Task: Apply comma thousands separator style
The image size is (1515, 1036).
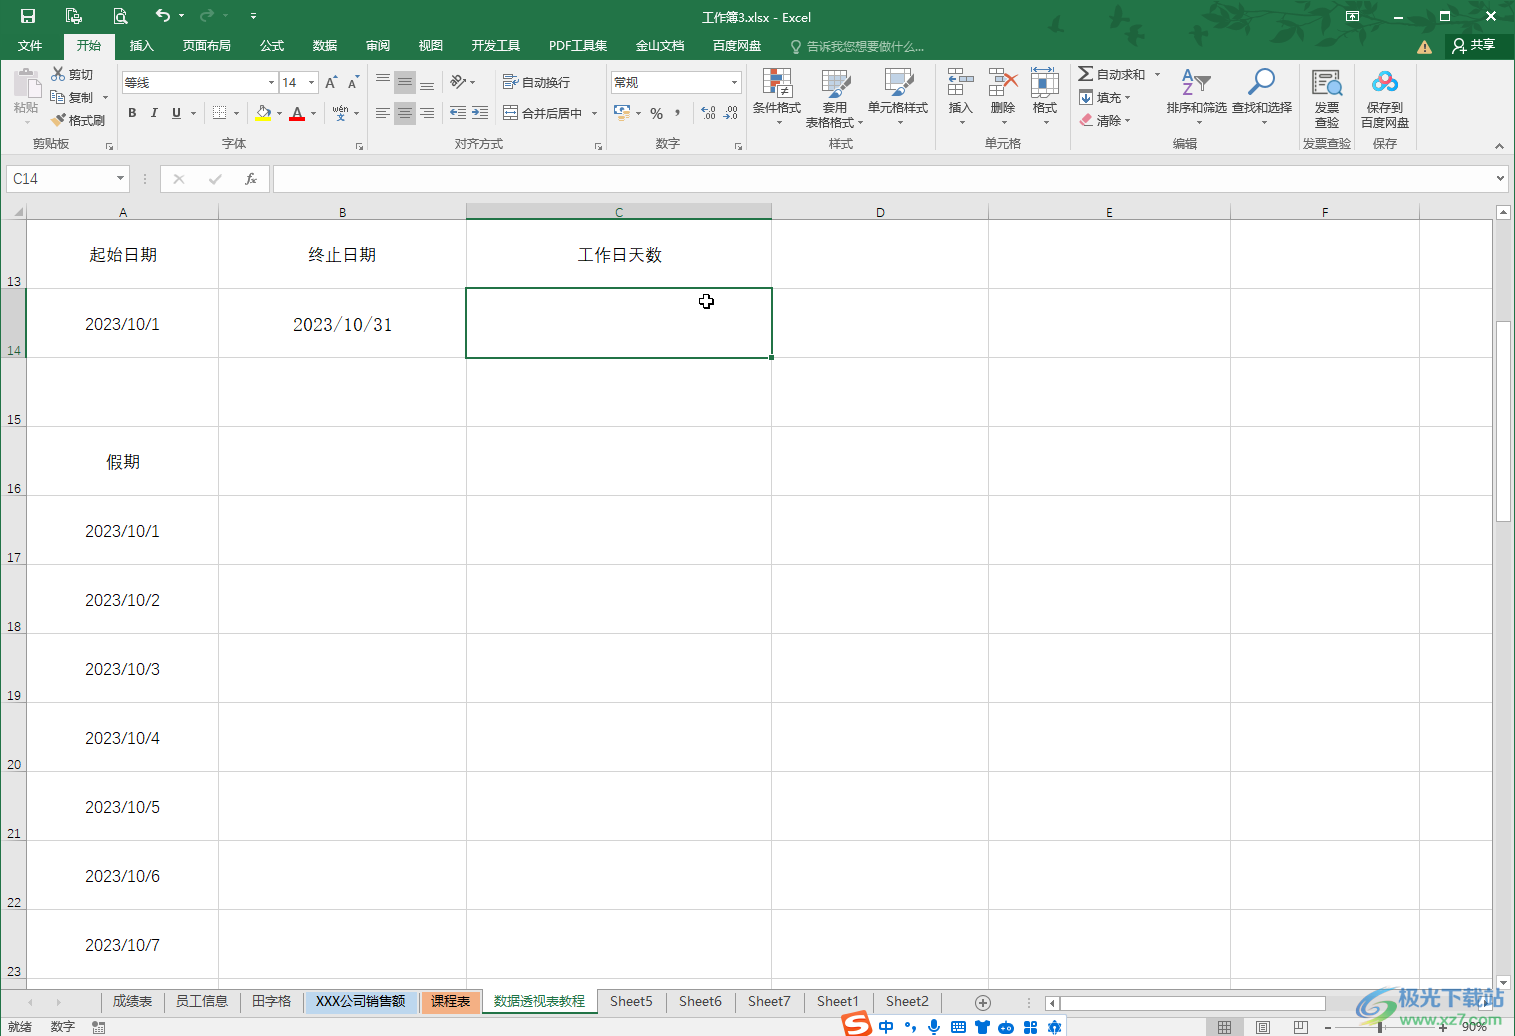Action: click(678, 113)
